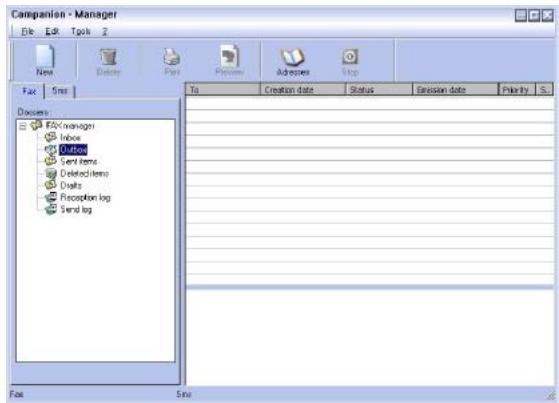Click the Drafts folder icon
Screen dimensions: 559x403
(x=51, y=185)
